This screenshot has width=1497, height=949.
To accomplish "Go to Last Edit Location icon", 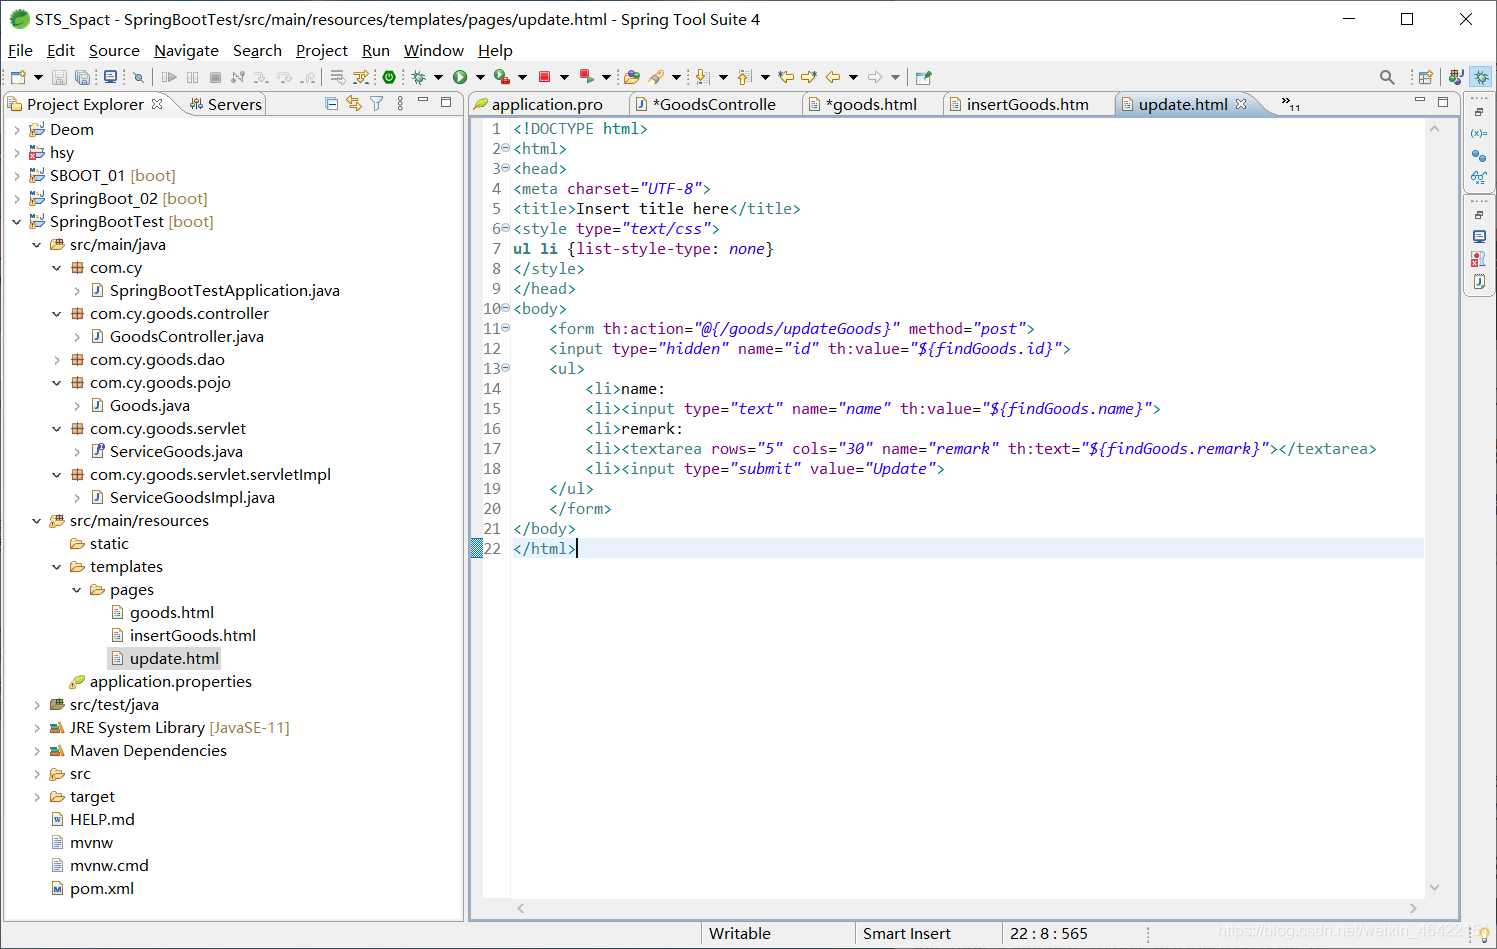I will [x=786, y=77].
